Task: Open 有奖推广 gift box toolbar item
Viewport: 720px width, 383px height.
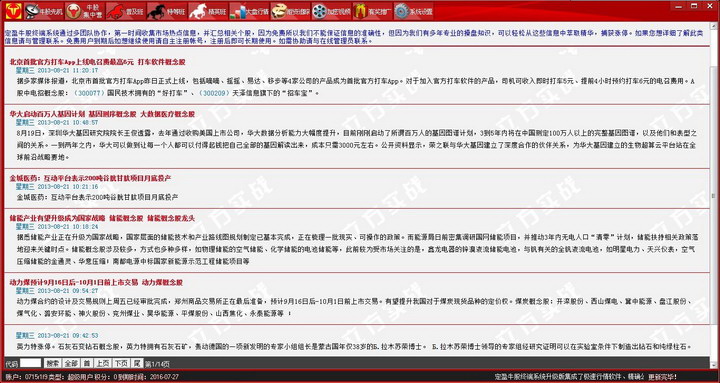Action: 373,11
